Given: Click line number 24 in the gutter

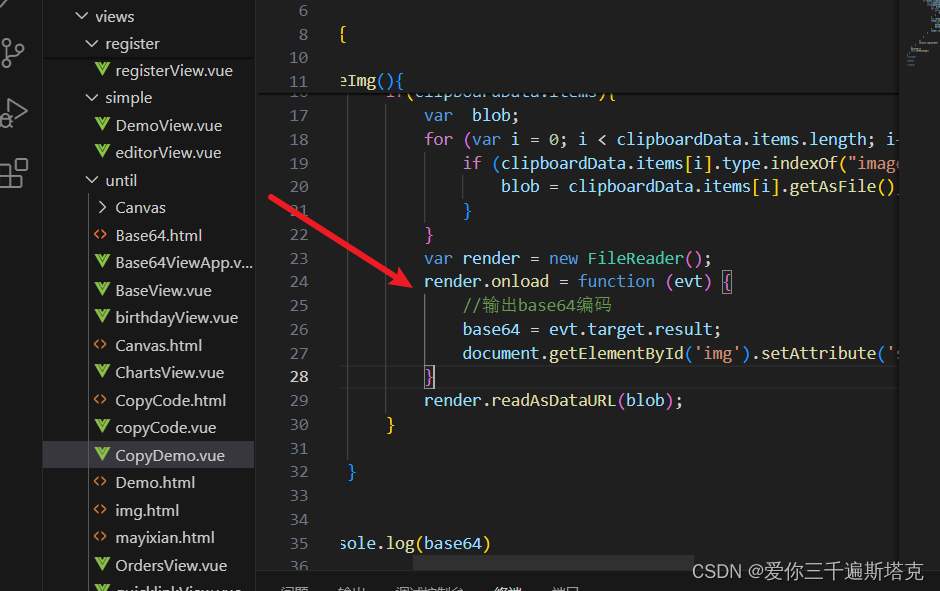Looking at the screenshot, I should tap(299, 282).
